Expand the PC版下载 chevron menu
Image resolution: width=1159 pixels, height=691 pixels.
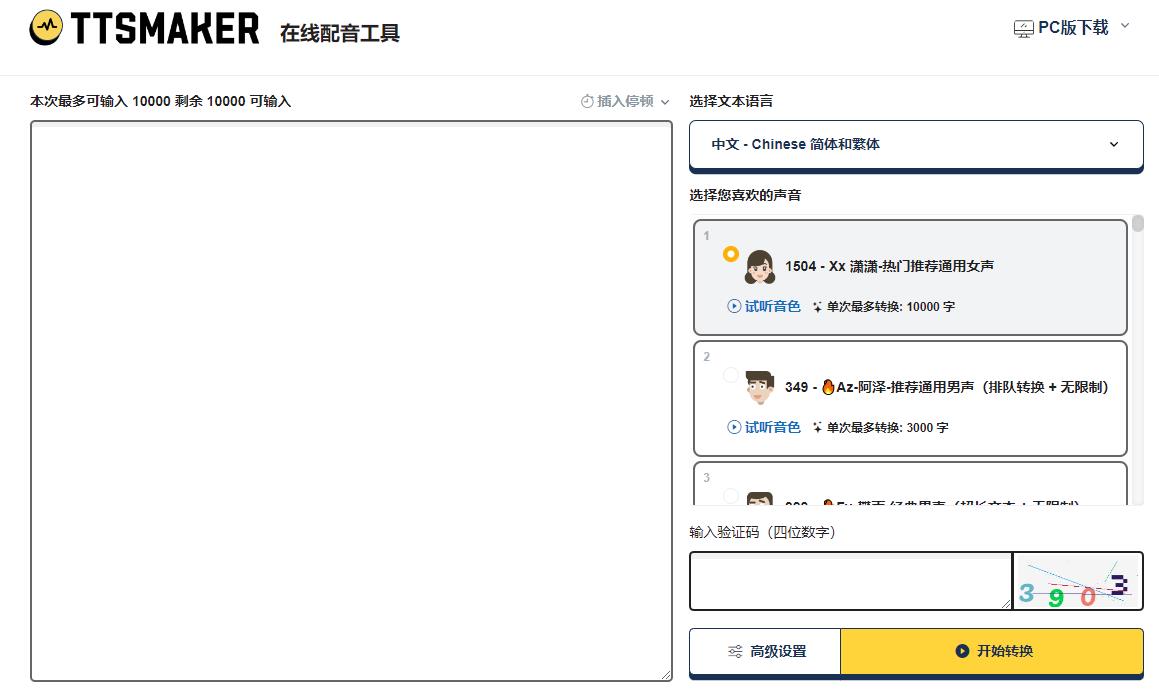click(x=1124, y=26)
